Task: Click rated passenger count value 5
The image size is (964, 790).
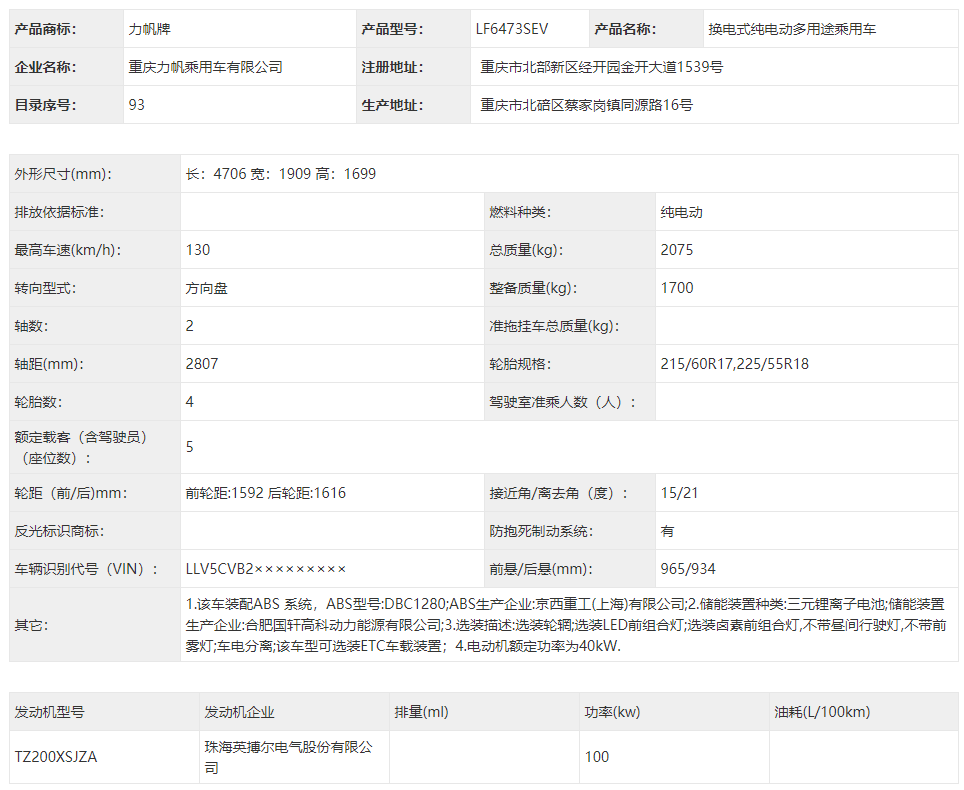Action: click(189, 447)
